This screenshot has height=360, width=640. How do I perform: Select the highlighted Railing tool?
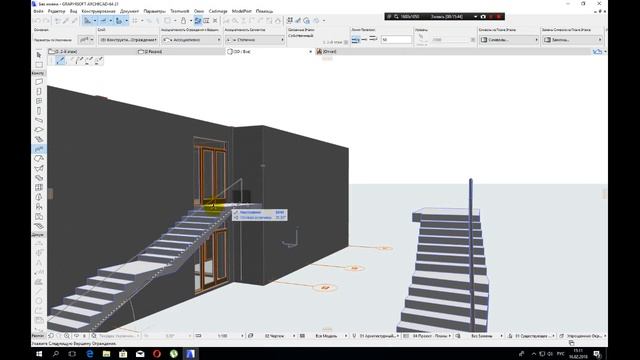click(x=39, y=149)
